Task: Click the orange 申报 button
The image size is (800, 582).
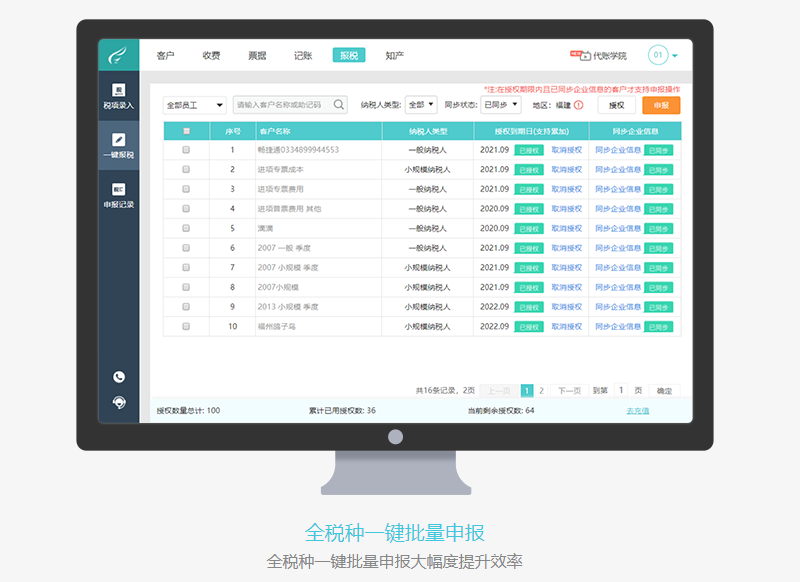Action: pyautogui.click(x=661, y=105)
